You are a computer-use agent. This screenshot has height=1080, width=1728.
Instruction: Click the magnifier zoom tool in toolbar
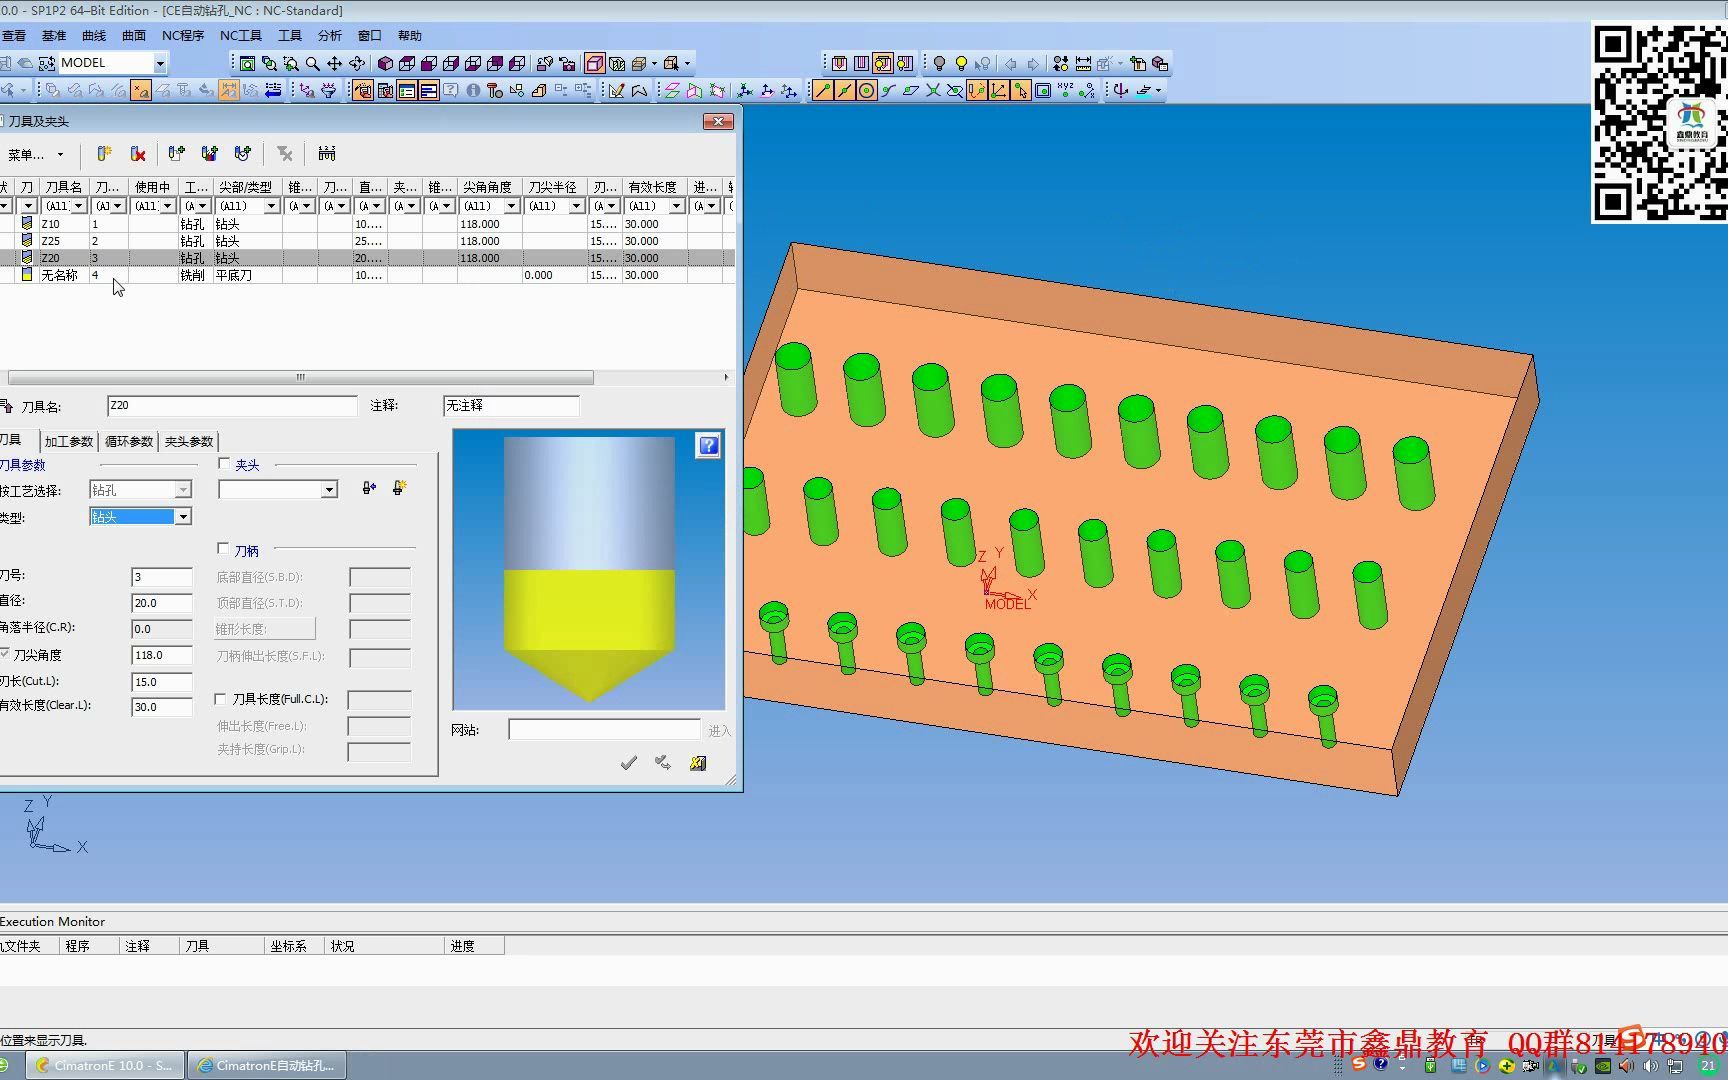(313, 64)
